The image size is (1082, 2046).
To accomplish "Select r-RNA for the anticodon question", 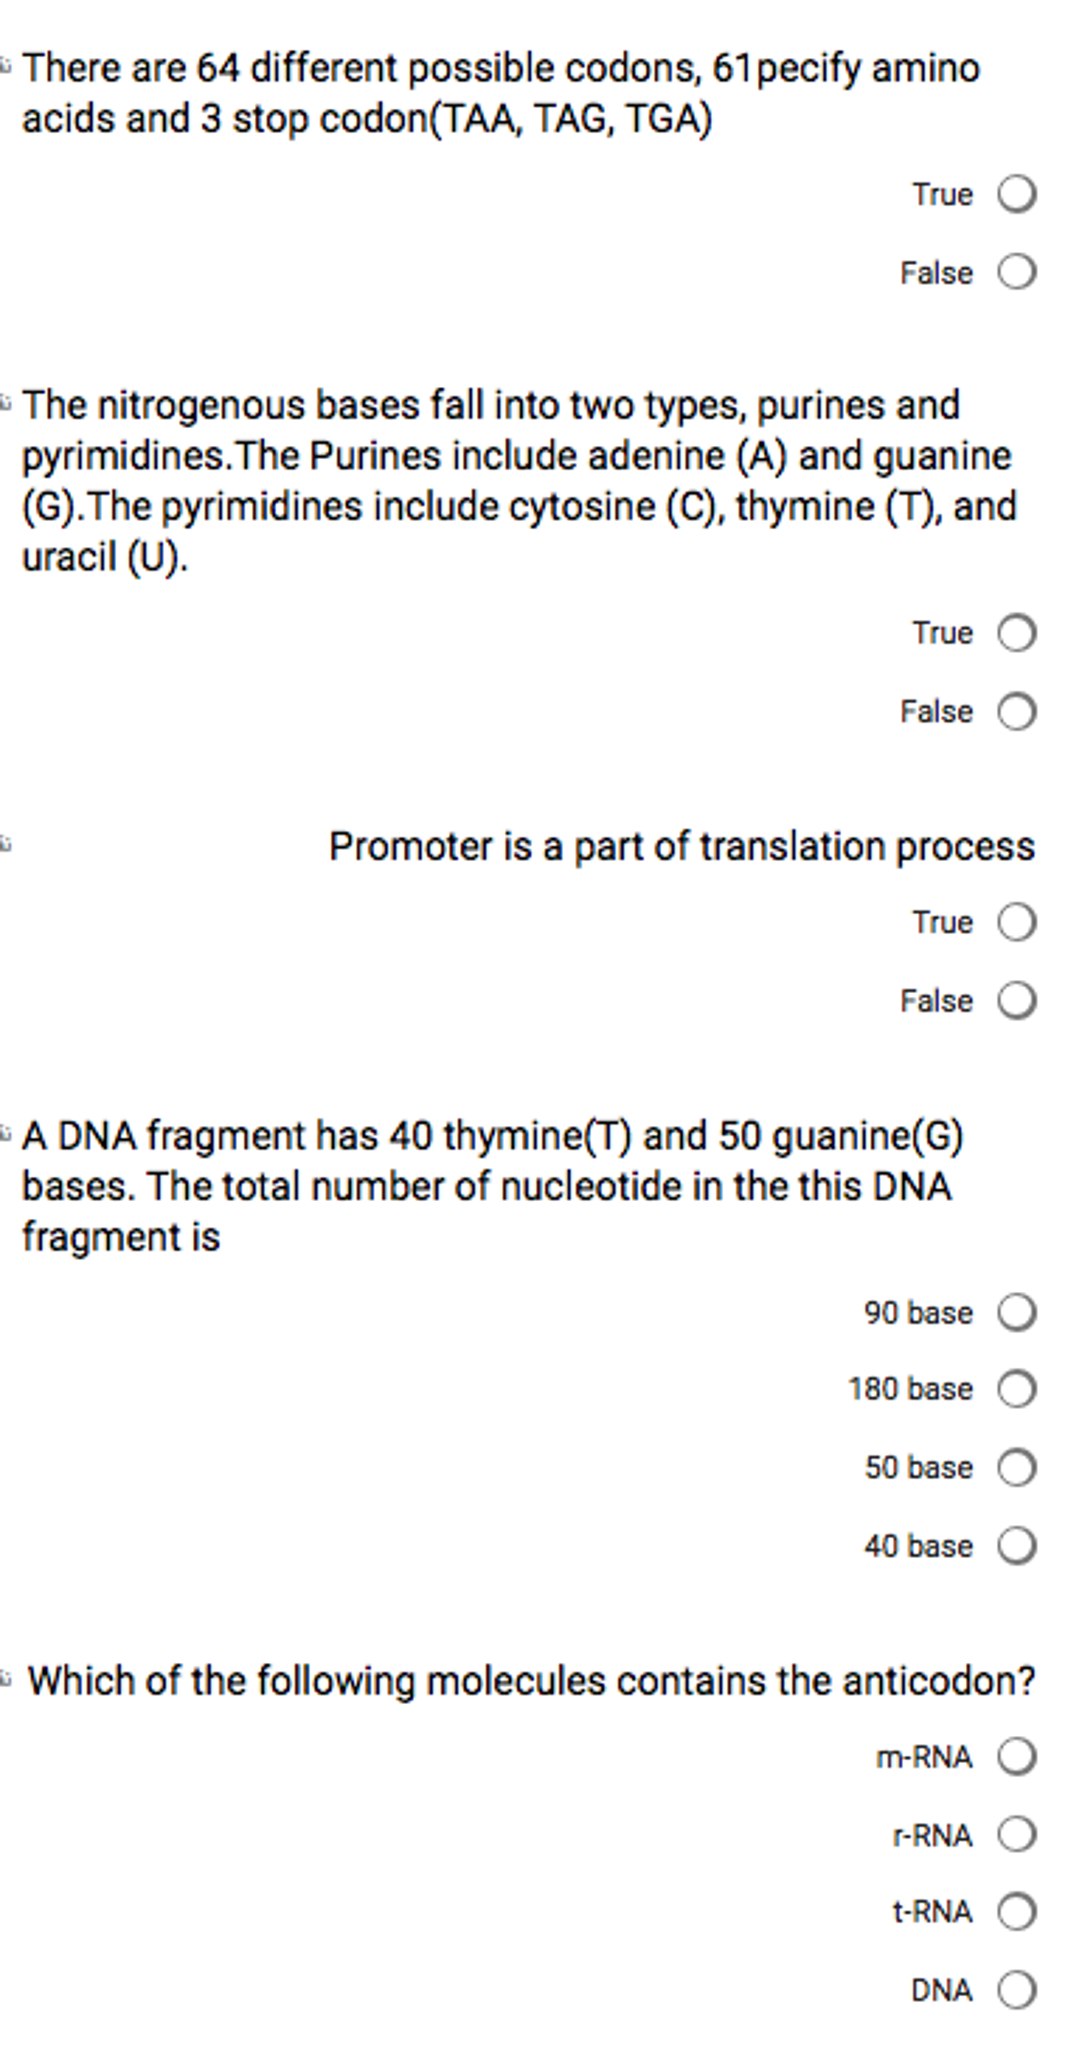I will (1018, 1835).
